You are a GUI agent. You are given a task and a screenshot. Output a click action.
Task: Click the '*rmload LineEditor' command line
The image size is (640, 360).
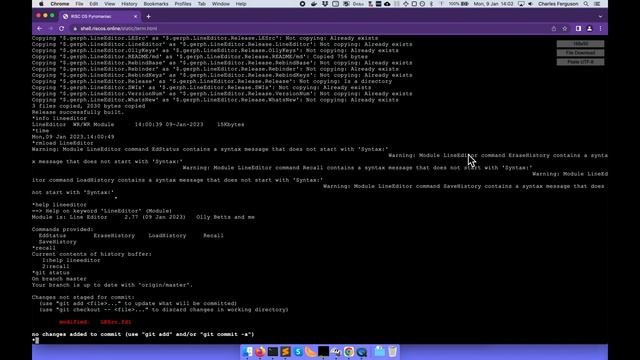coord(62,143)
